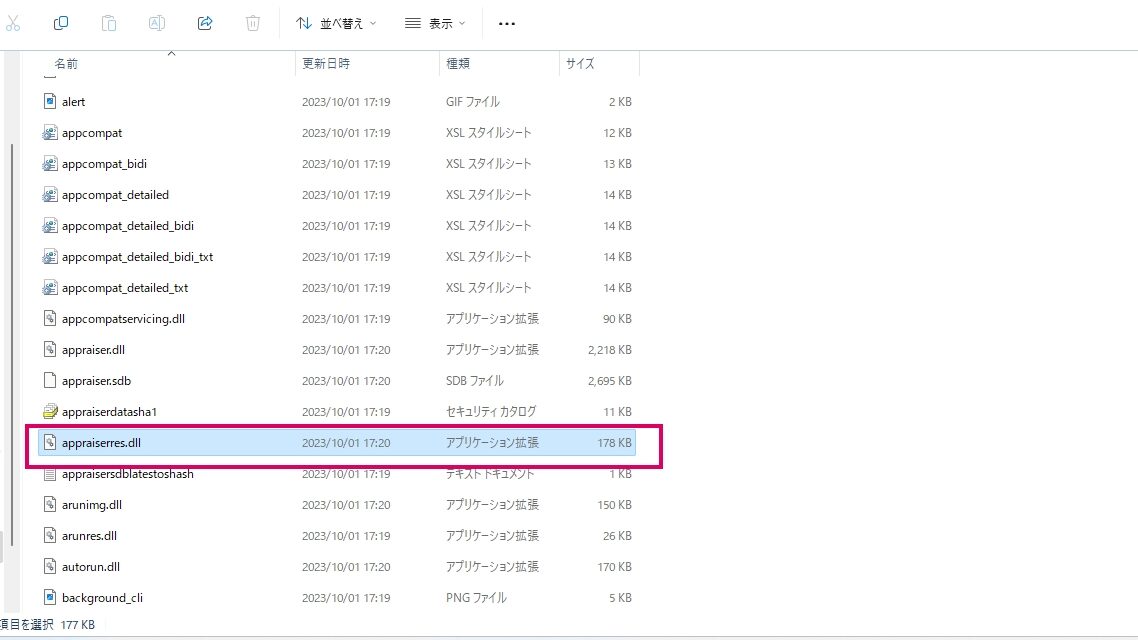
Task: Open the 表示 view dropdown
Action: 435,23
